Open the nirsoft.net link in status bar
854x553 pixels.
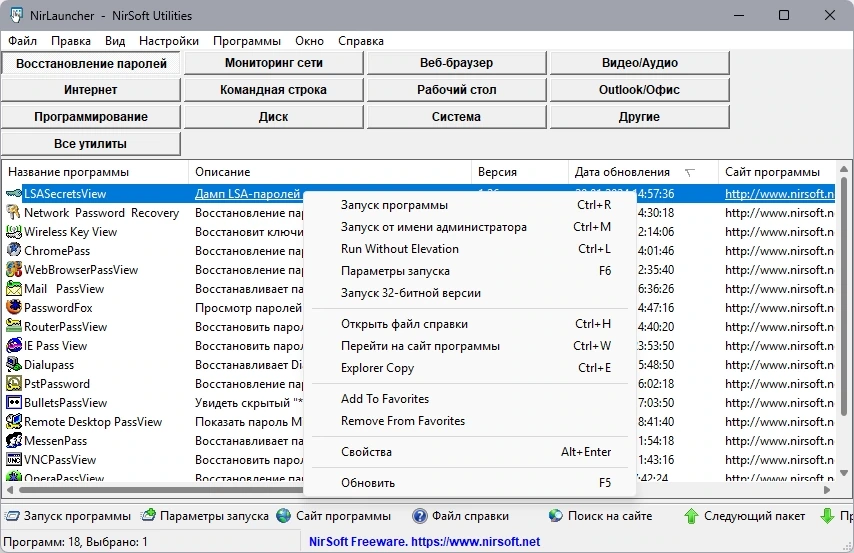click(424, 542)
